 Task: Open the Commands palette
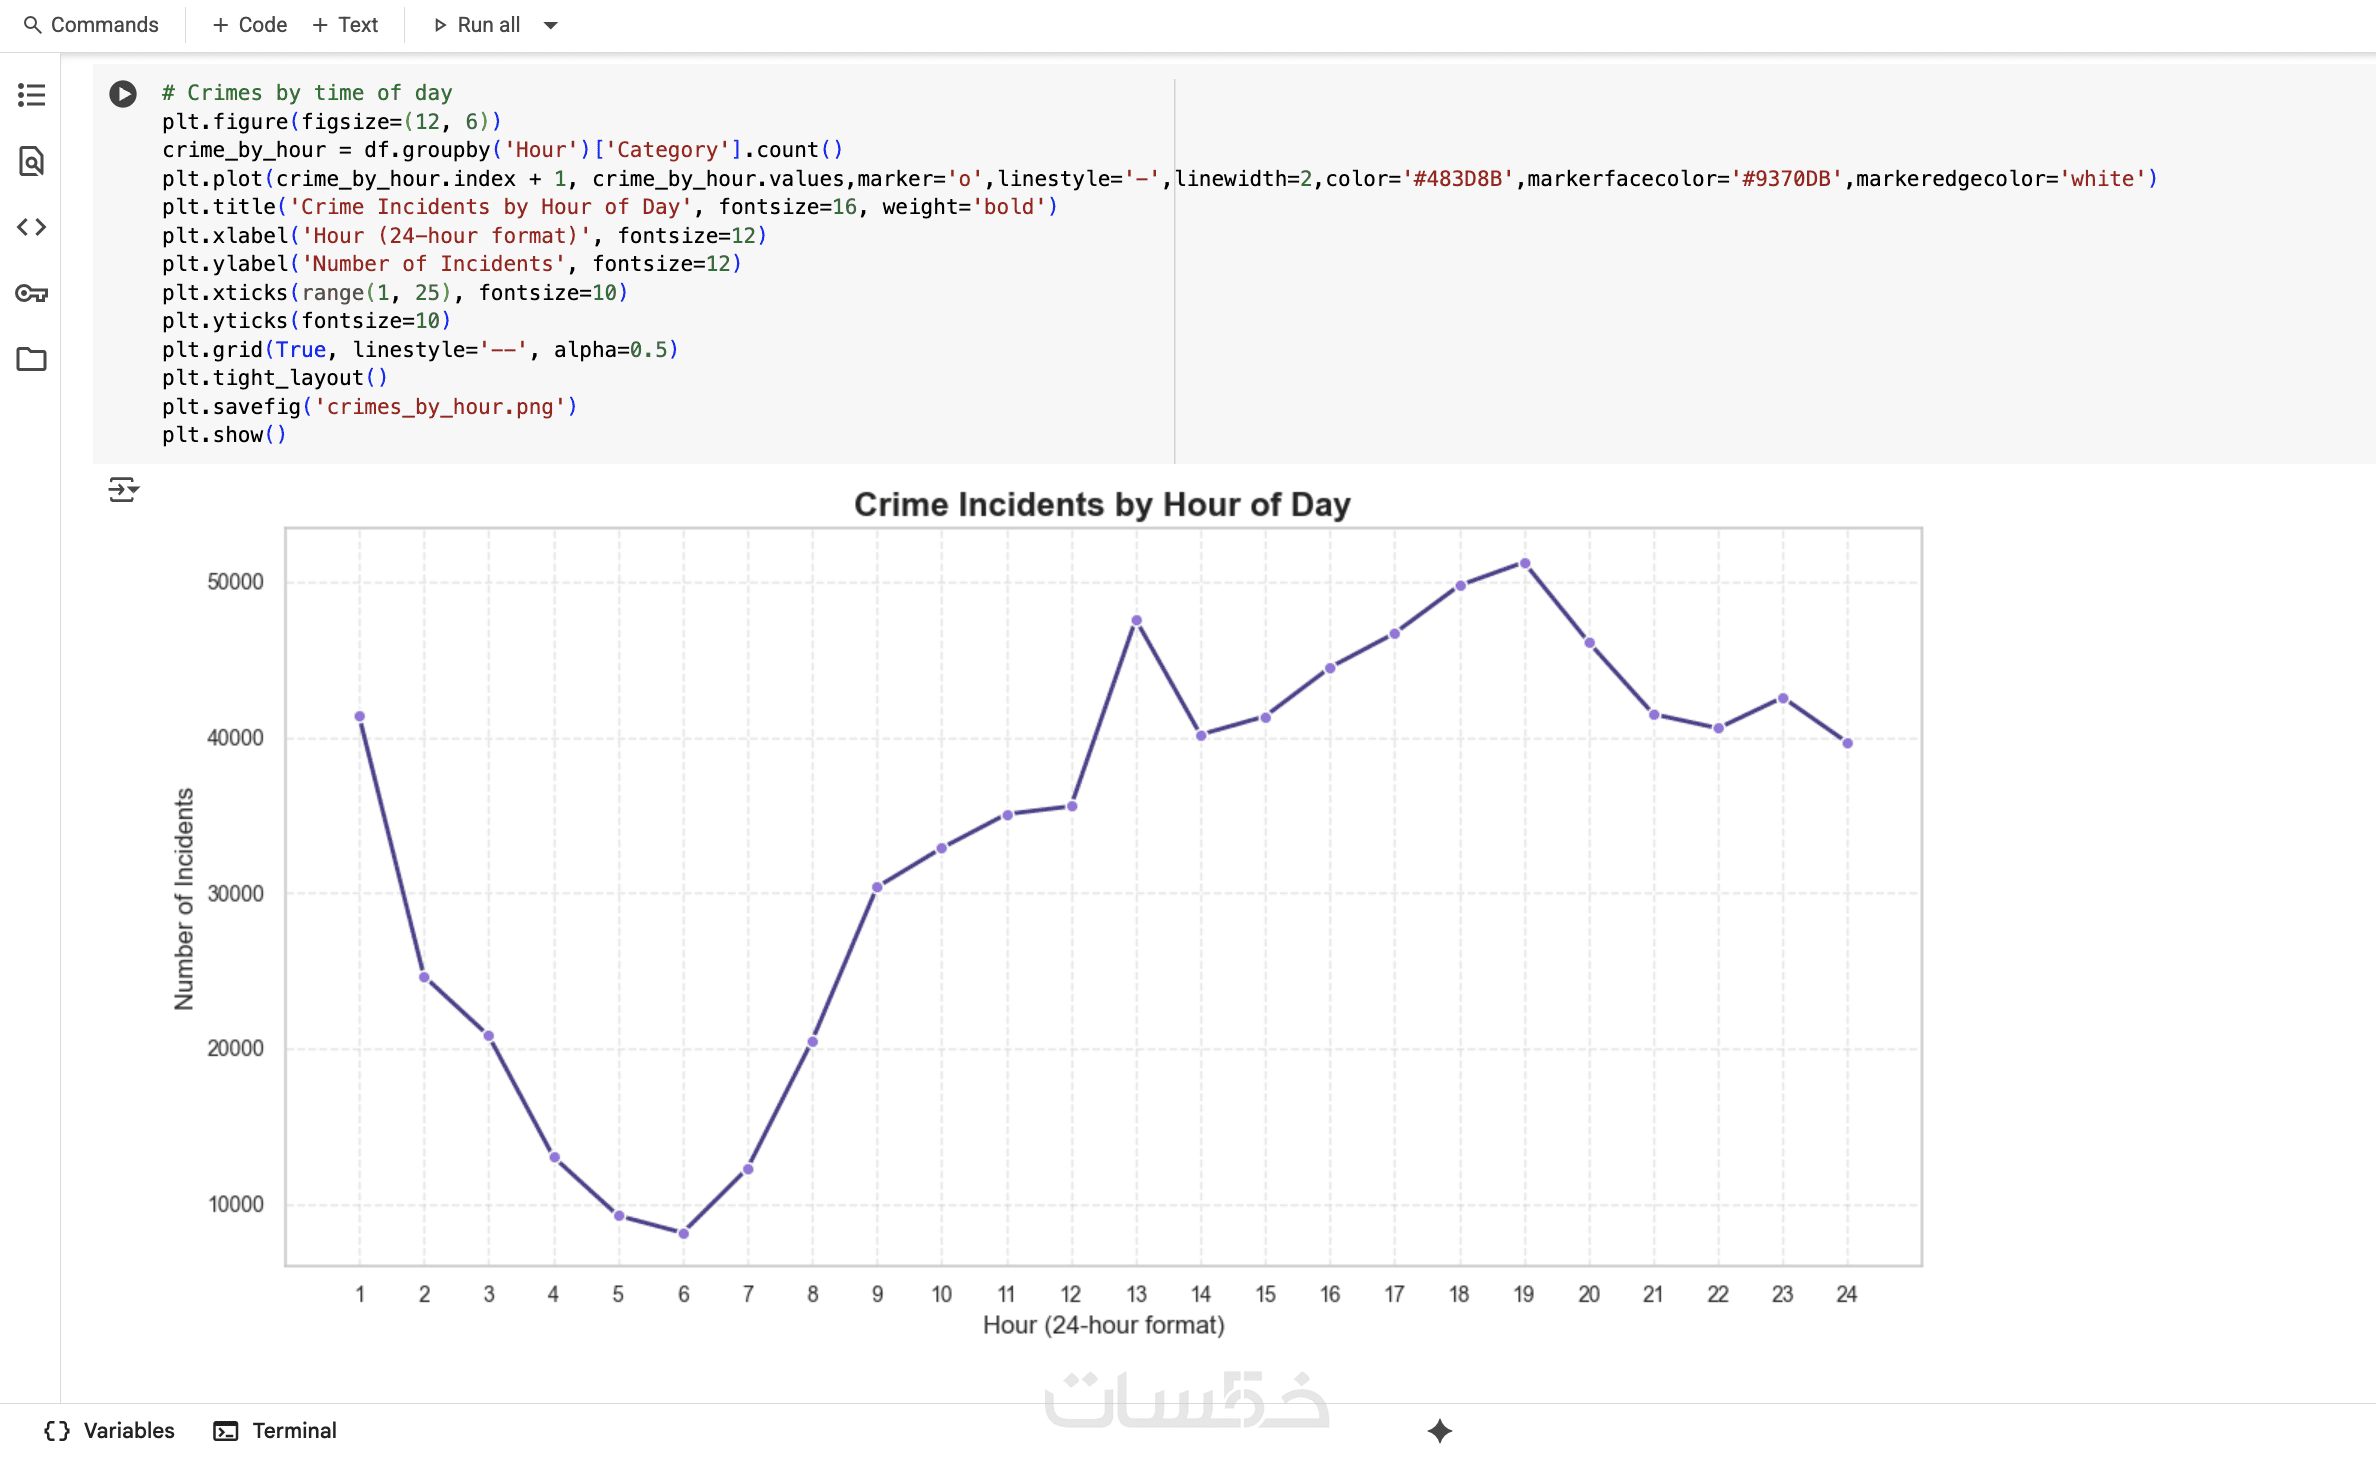[x=104, y=25]
